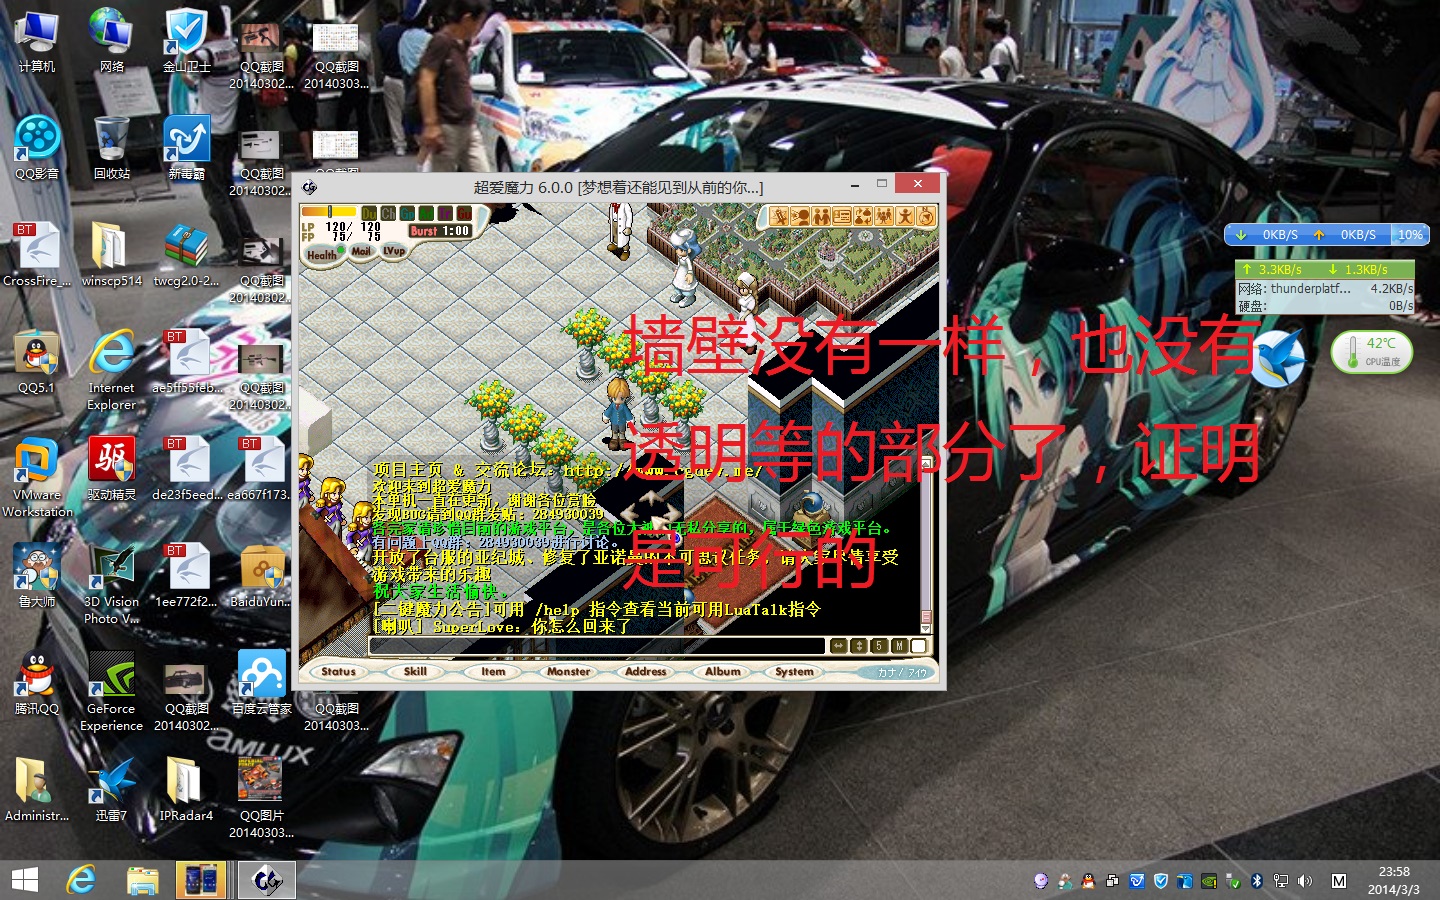This screenshot has height=900, width=1440.
Task: Select the Lu Master desktop shortcut
Action: (x=37, y=576)
